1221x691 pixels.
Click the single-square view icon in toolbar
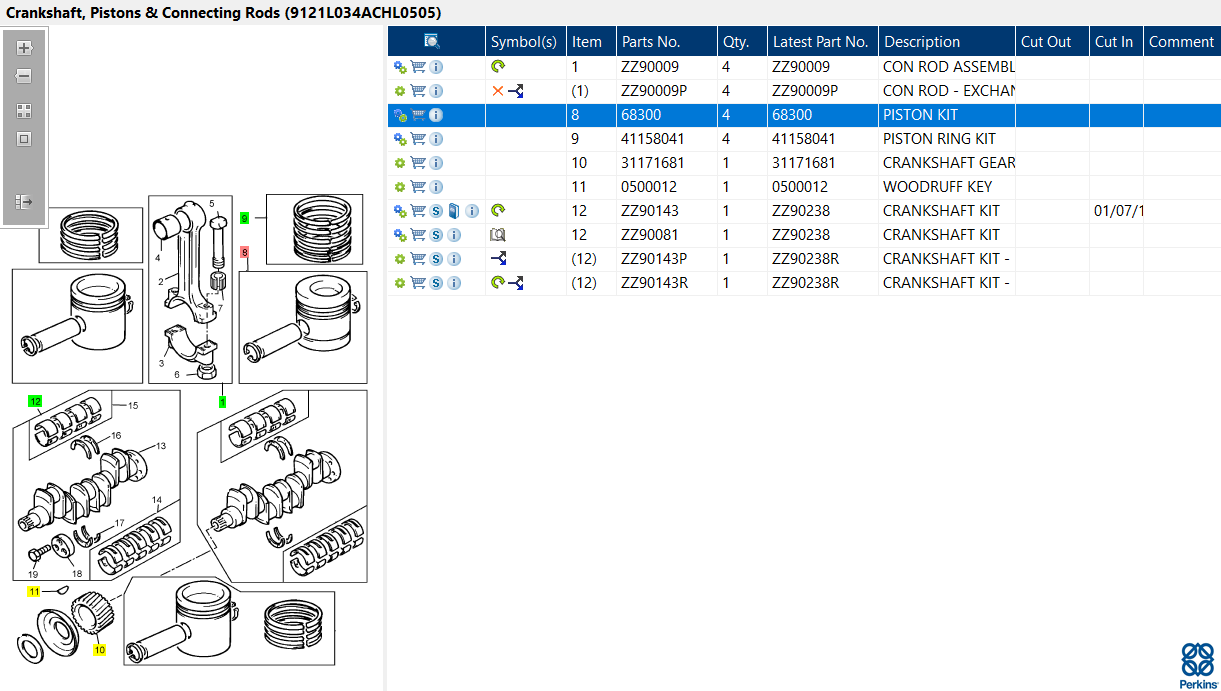point(25,139)
